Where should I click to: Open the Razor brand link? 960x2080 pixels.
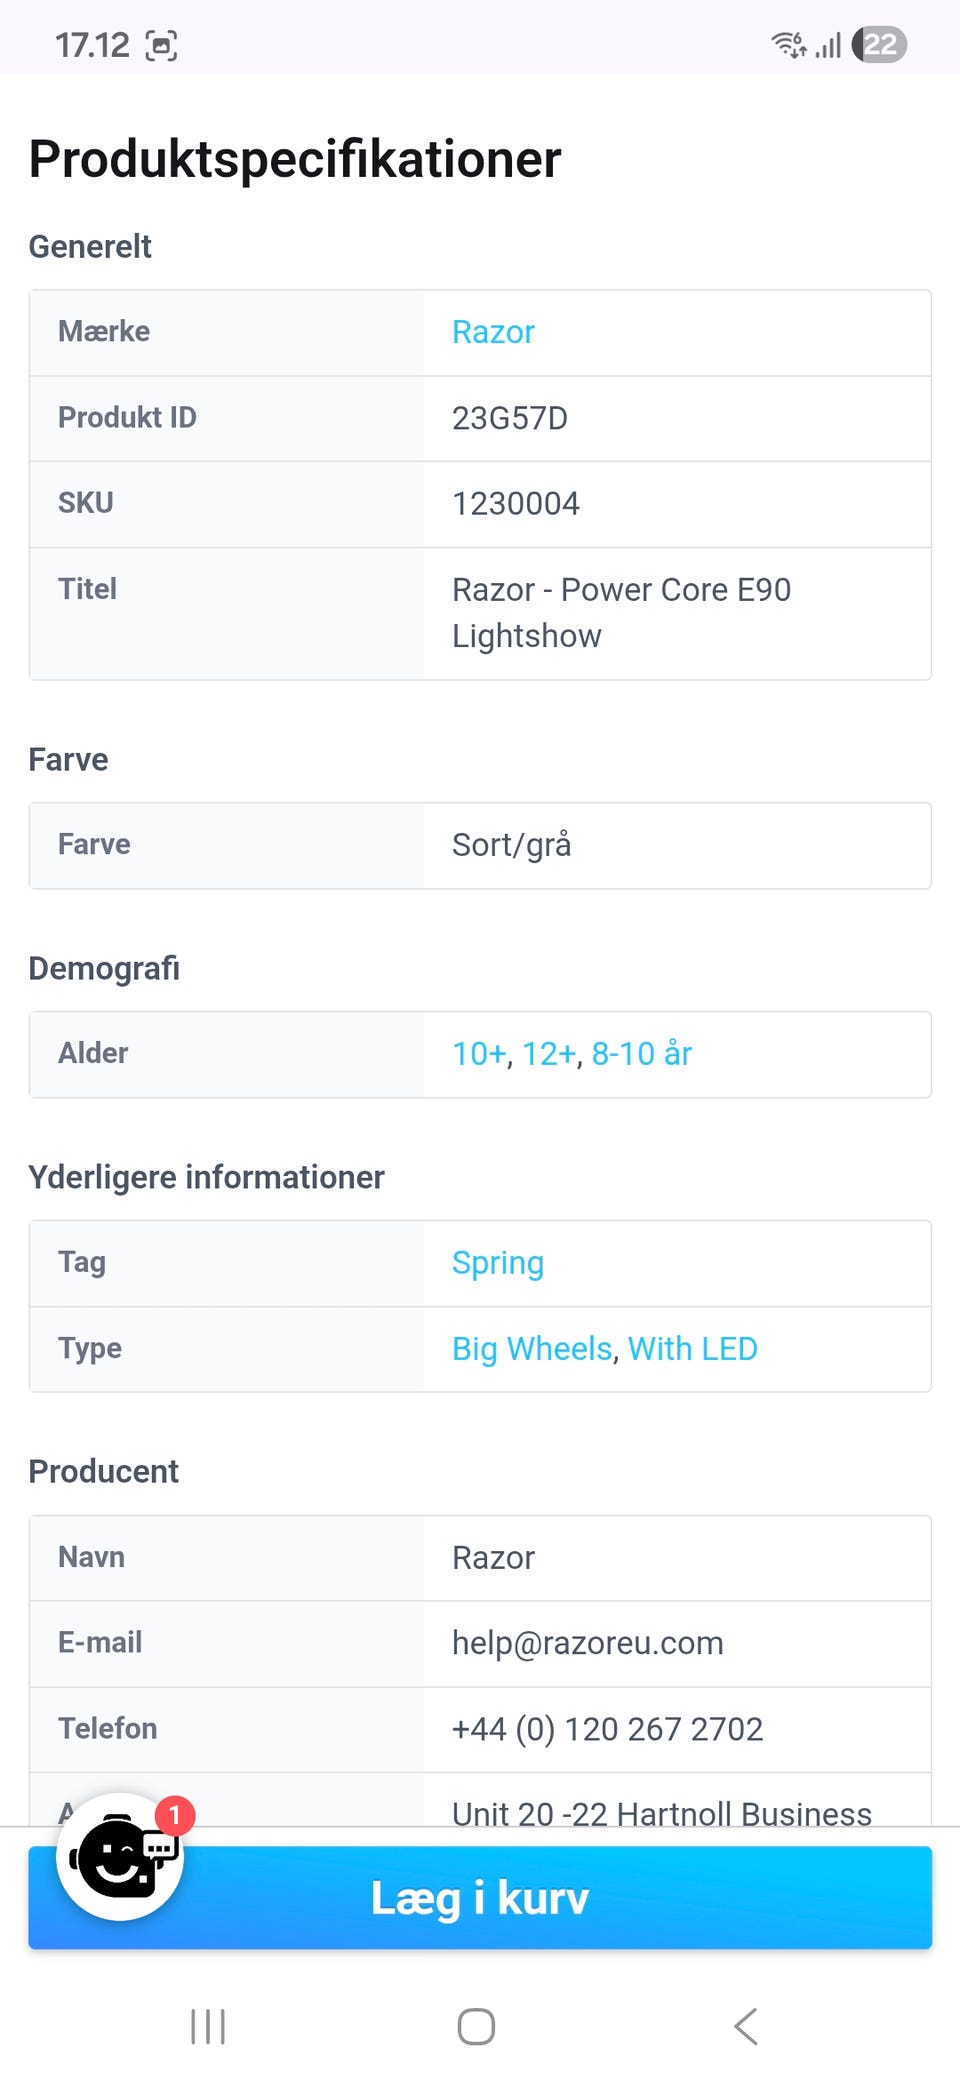pos(493,332)
